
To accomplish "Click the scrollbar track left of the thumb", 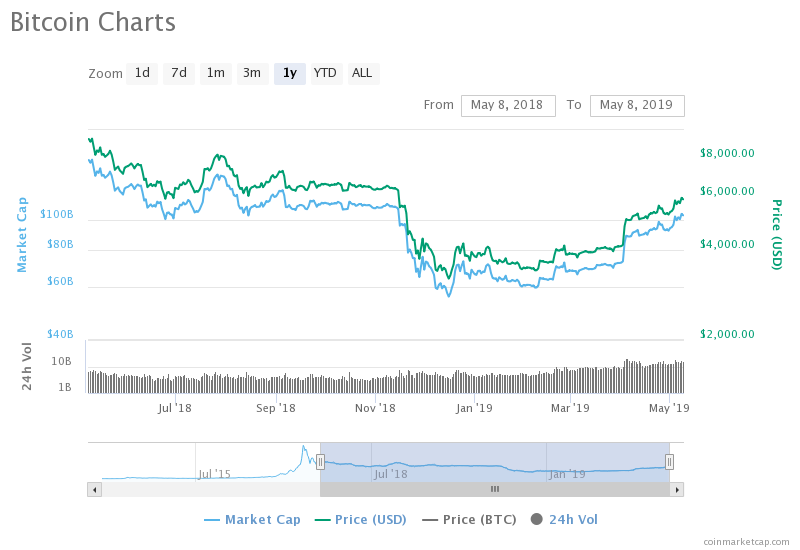I will [211, 490].
